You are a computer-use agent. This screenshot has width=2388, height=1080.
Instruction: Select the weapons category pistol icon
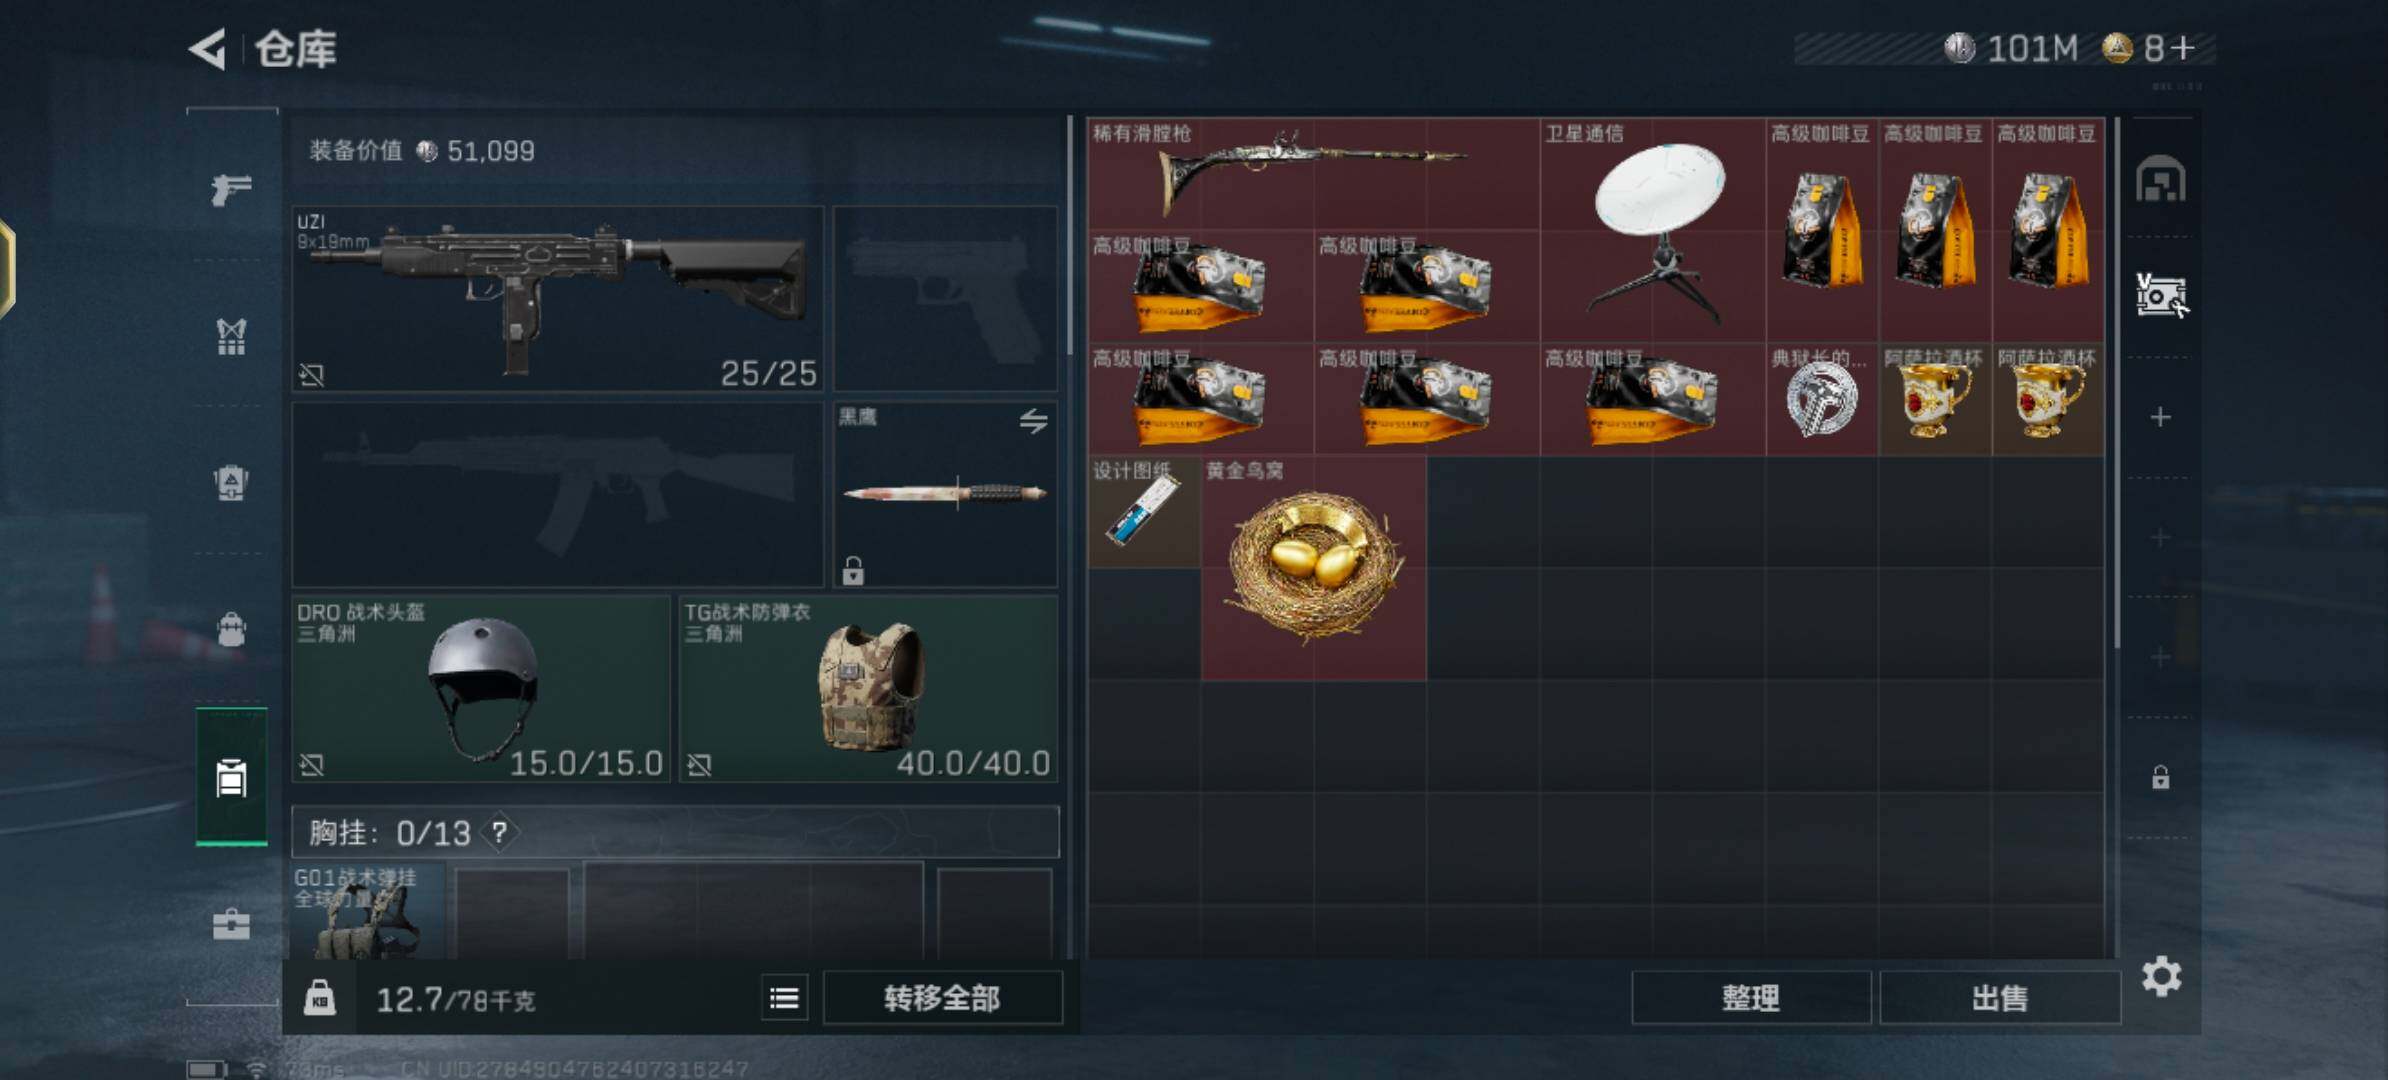231,189
